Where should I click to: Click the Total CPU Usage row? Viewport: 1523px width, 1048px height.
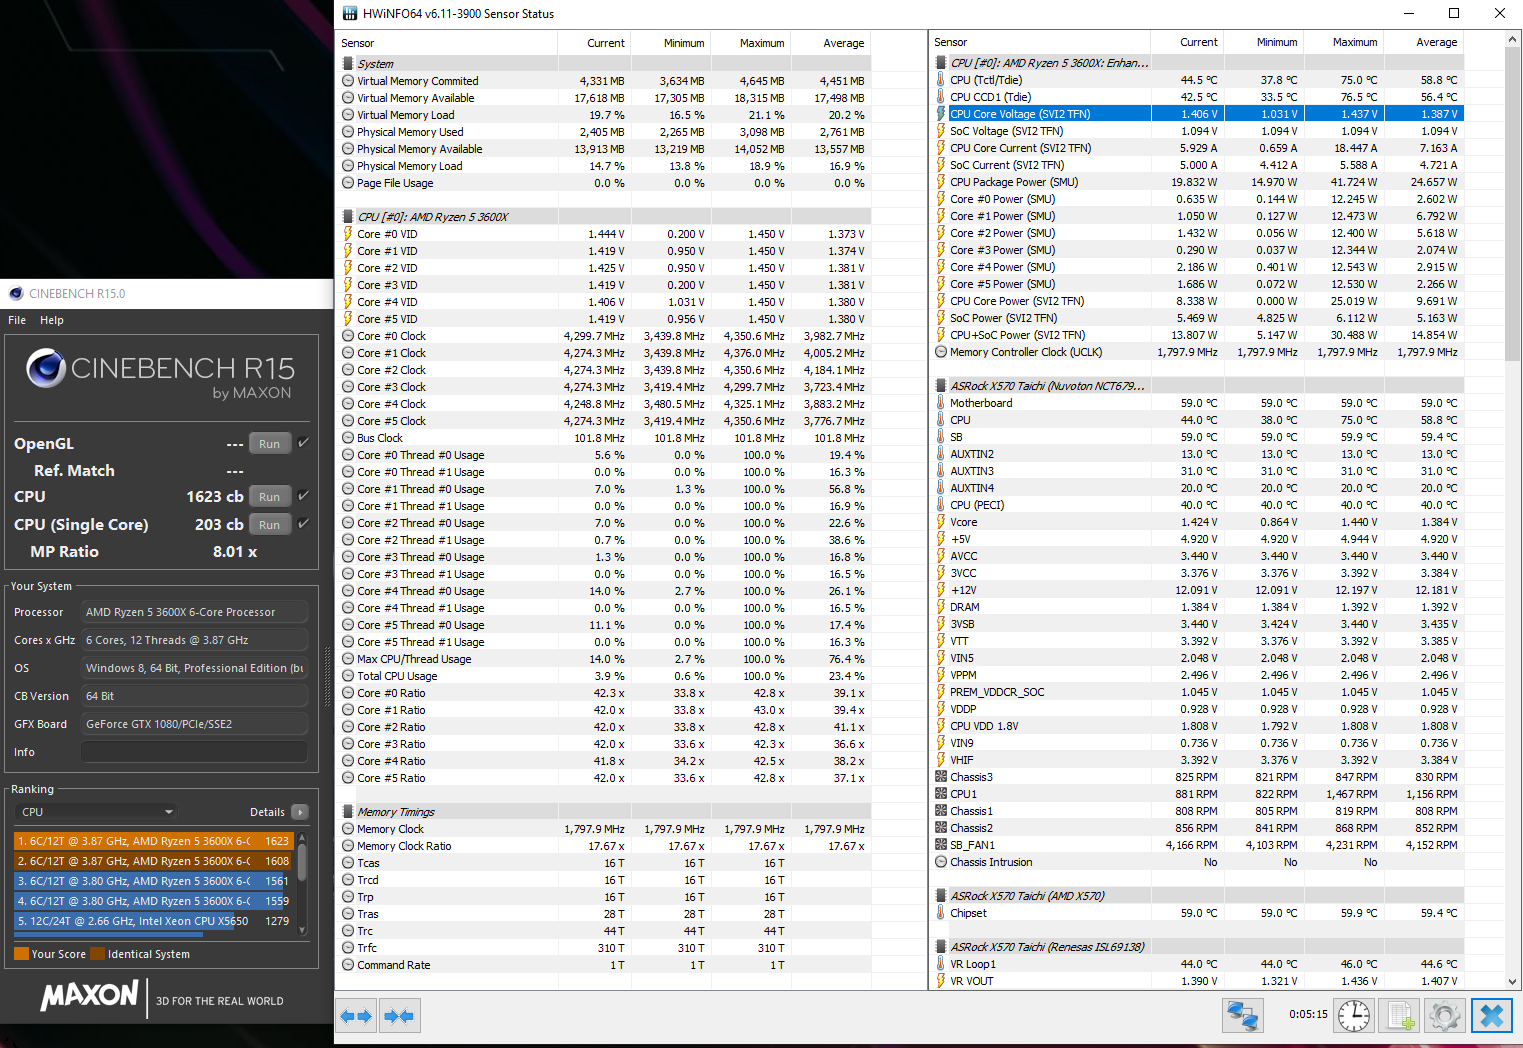pos(606,676)
